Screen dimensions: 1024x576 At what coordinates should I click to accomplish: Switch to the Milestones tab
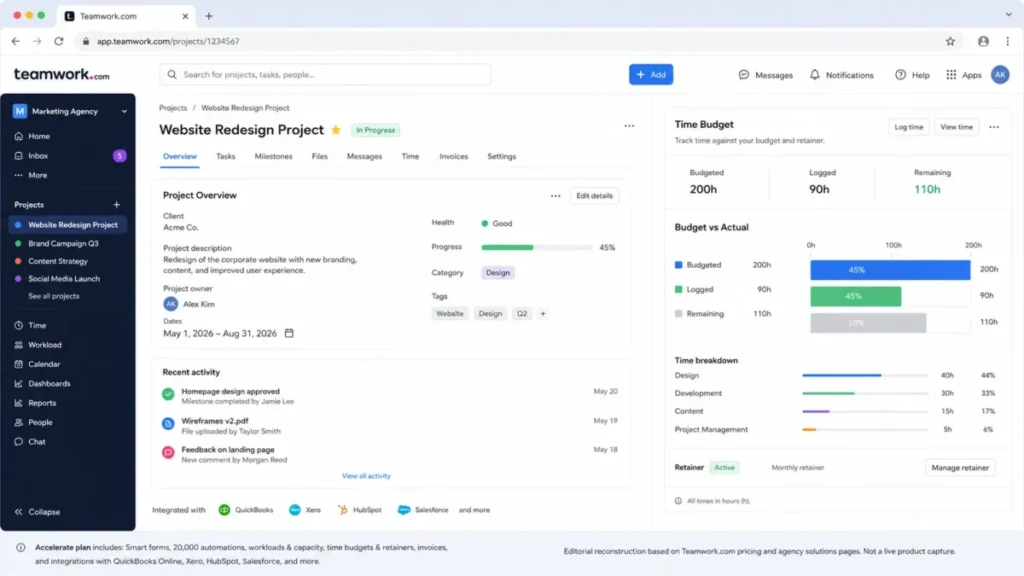(x=274, y=157)
